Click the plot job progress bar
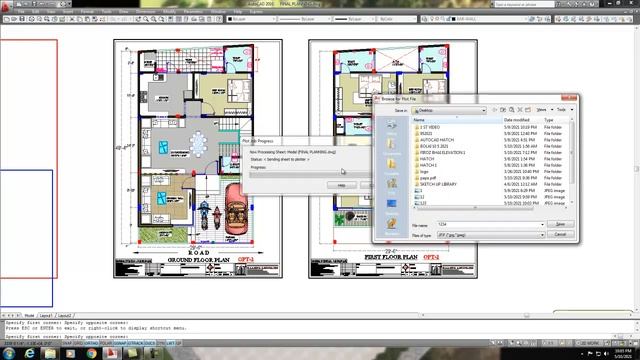The height and width of the screenshot is (360, 640). point(310,175)
